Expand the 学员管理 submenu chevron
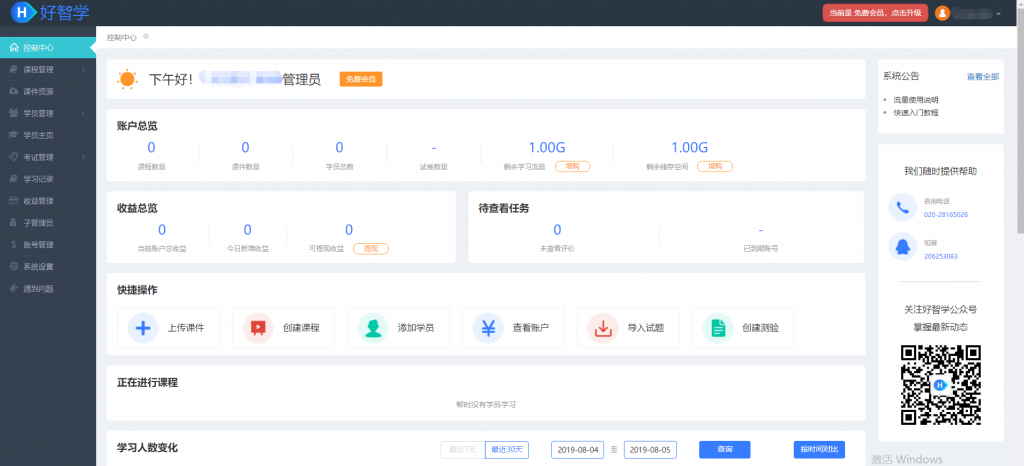Viewport: 1024px width, 466px height. pos(84,113)
